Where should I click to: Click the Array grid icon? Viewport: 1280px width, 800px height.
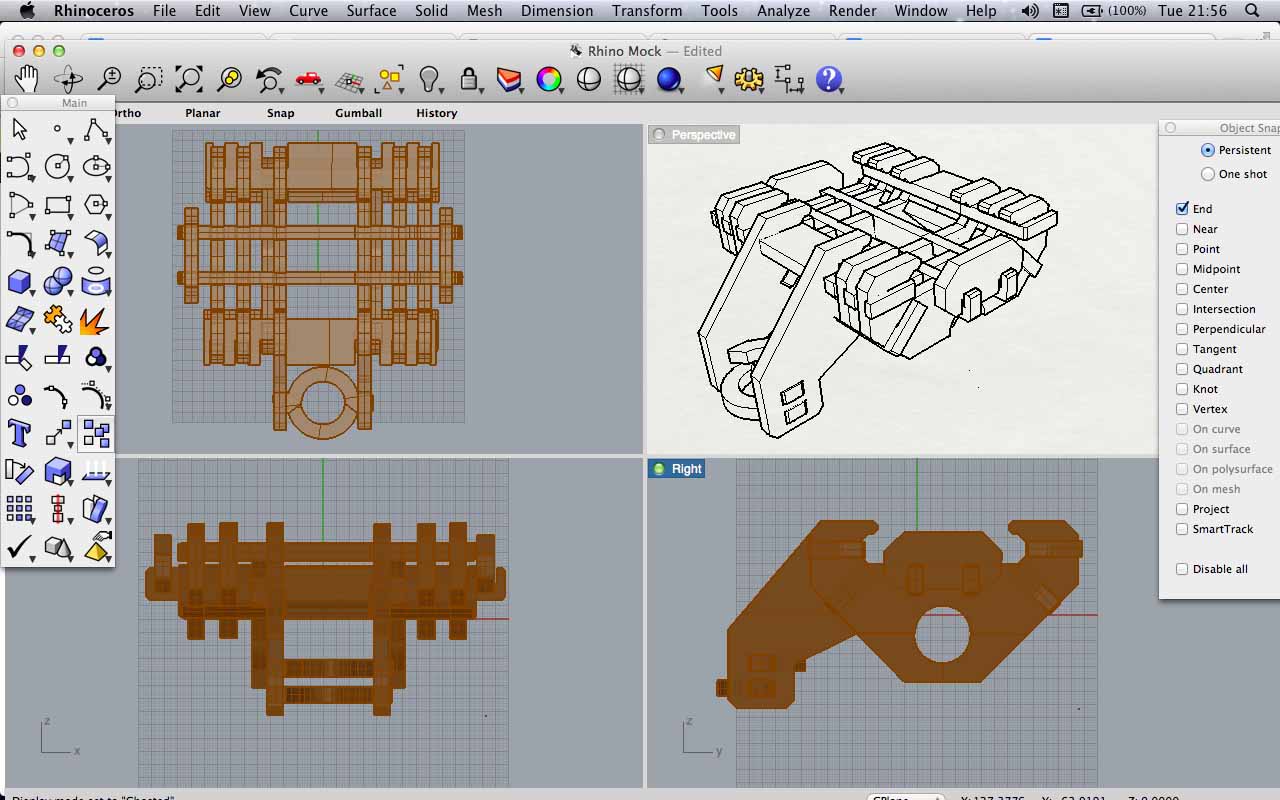19,508
